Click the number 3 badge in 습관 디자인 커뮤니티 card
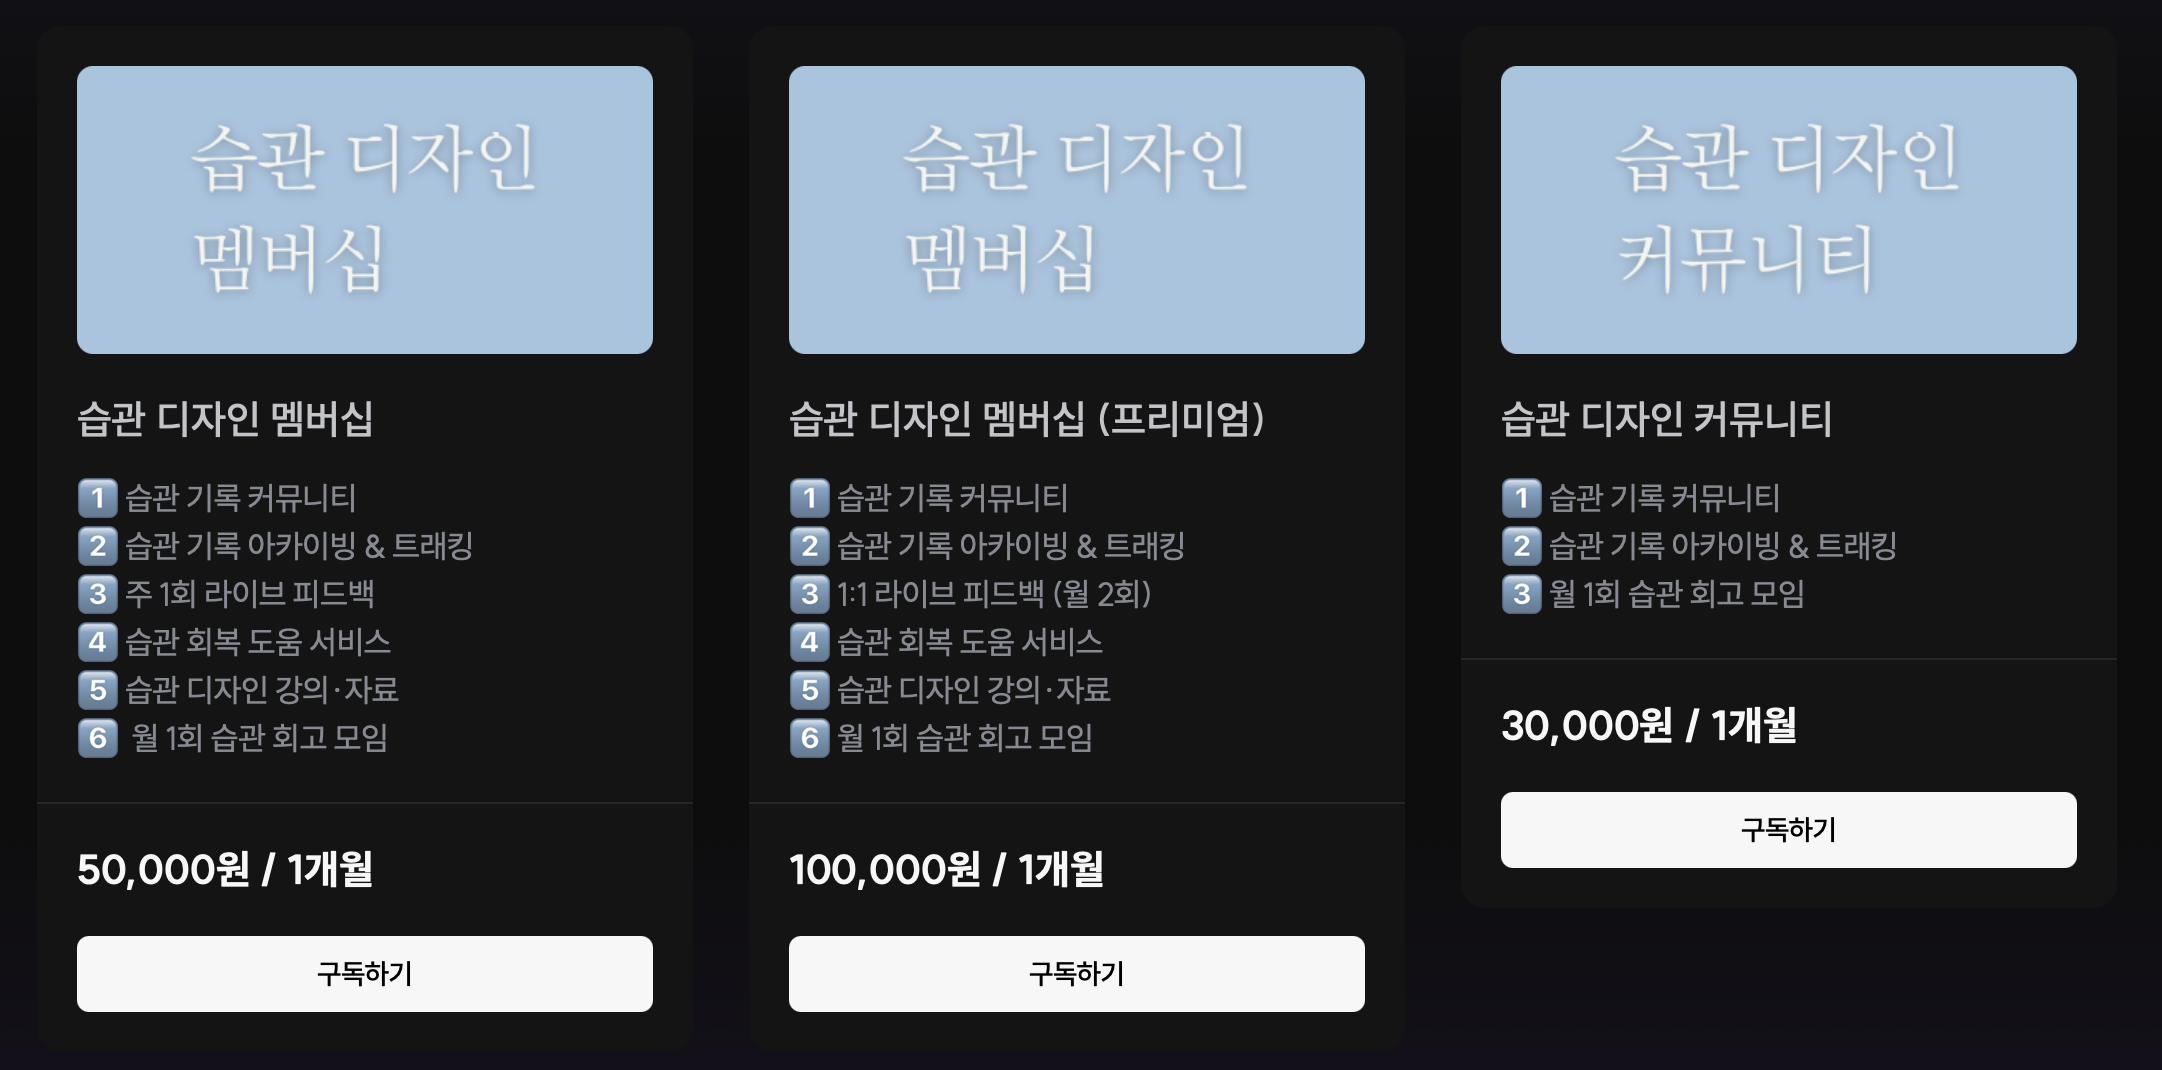Image resolution: width=2162 pixels, height=1070 pixels. click(x=1521, y=594)
